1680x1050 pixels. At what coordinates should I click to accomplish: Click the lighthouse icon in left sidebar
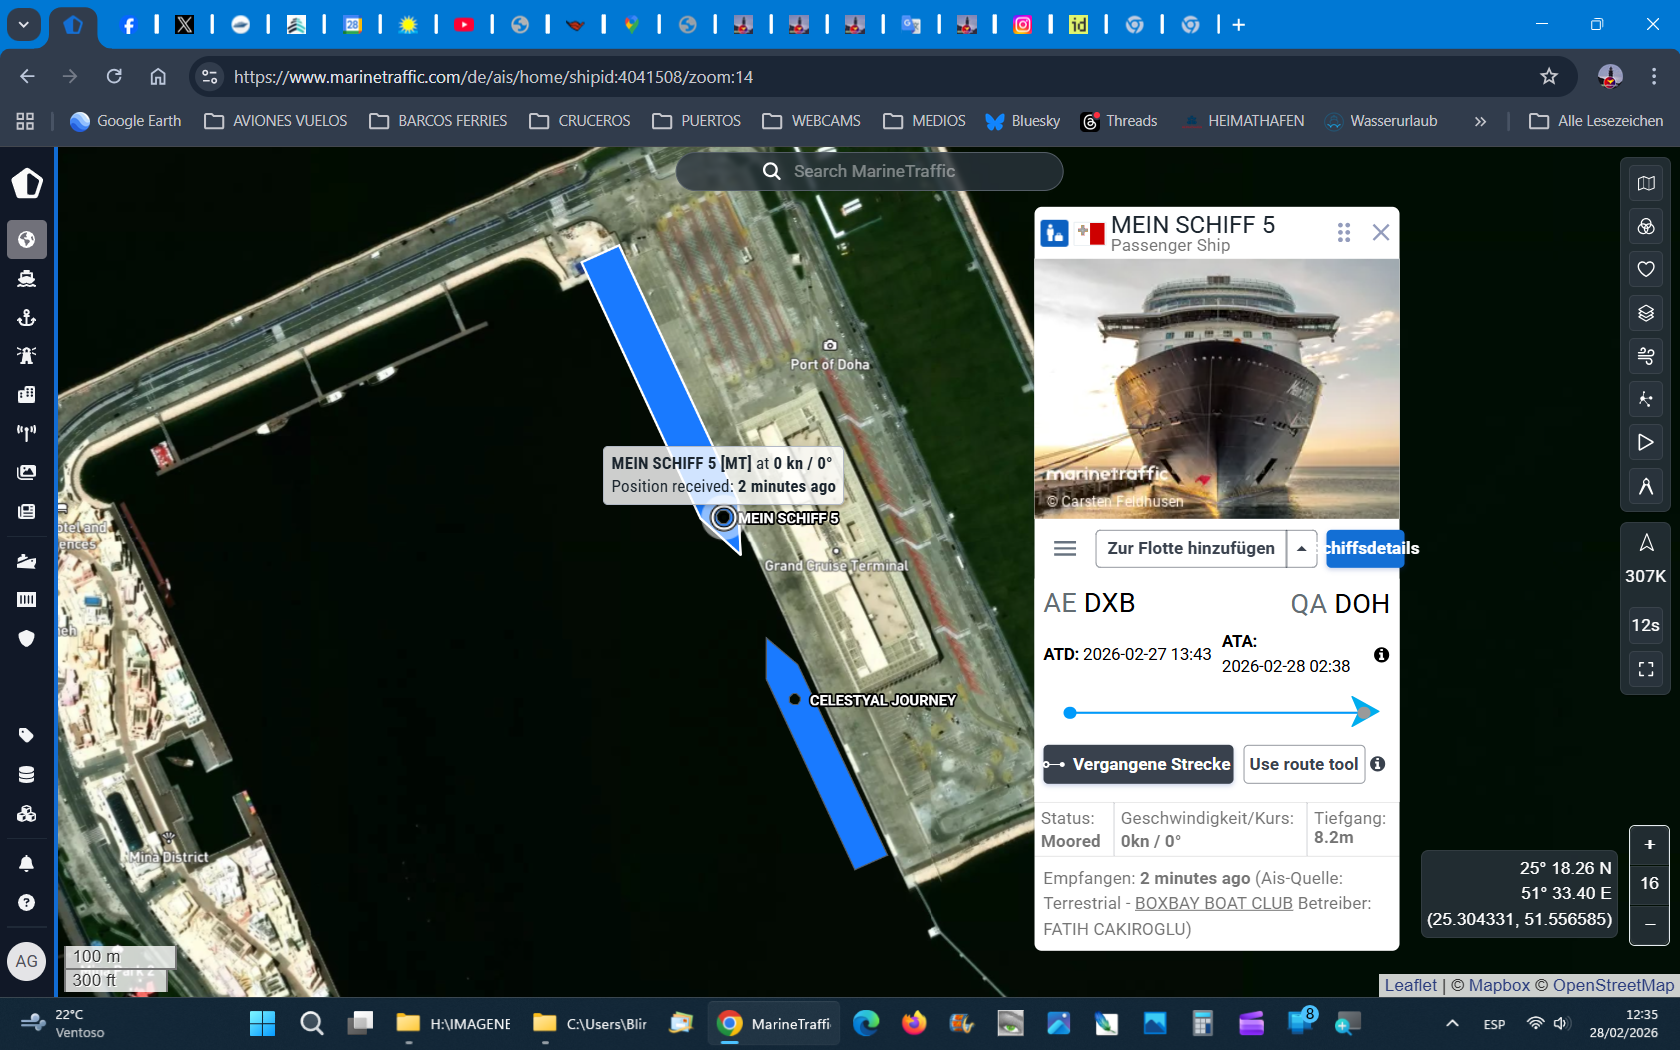pyautogui.click(x=27, y=356)
